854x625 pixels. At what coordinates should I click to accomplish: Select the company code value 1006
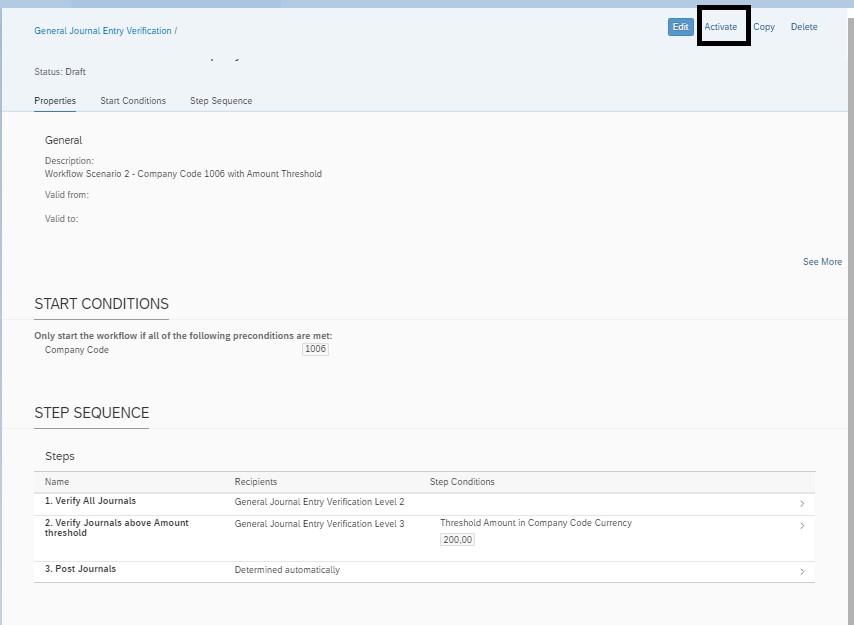315,349
